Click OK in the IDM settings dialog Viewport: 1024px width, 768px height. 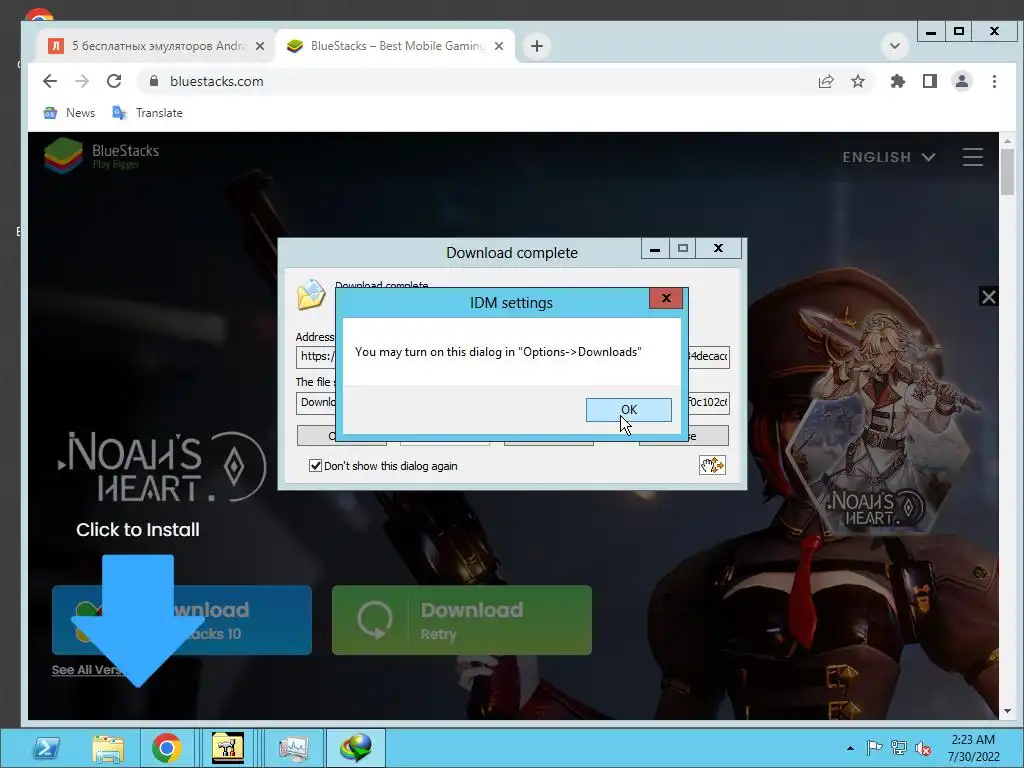coord(628,409)
